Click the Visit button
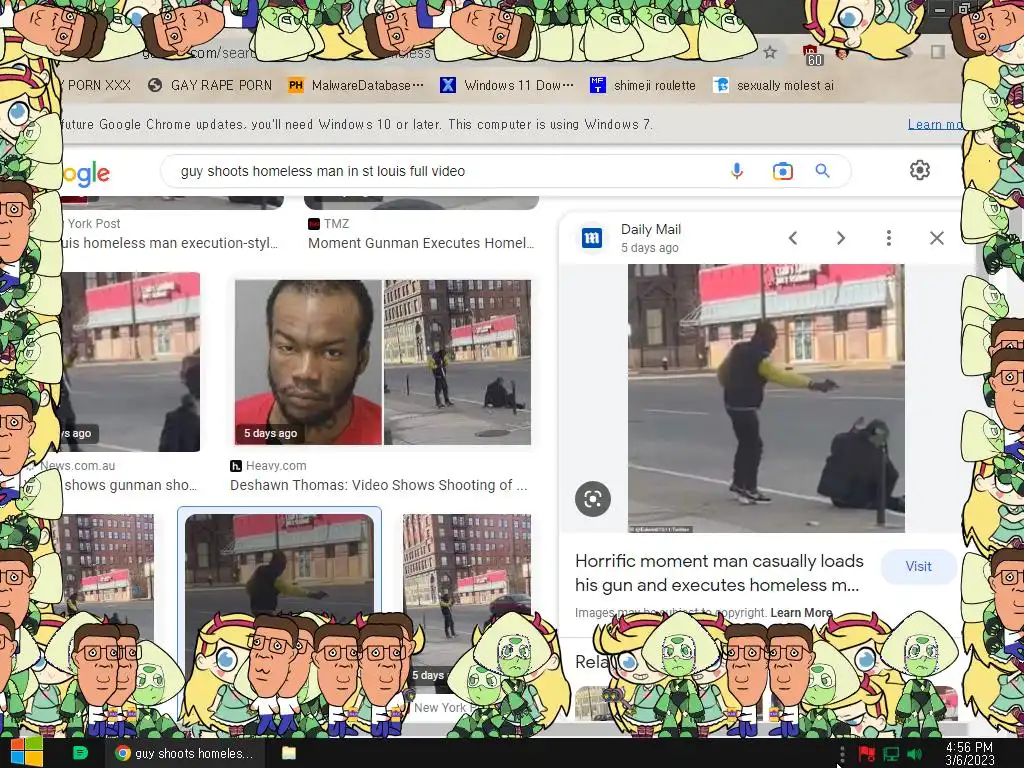The image size is (1024, 768). coord(918,566)
